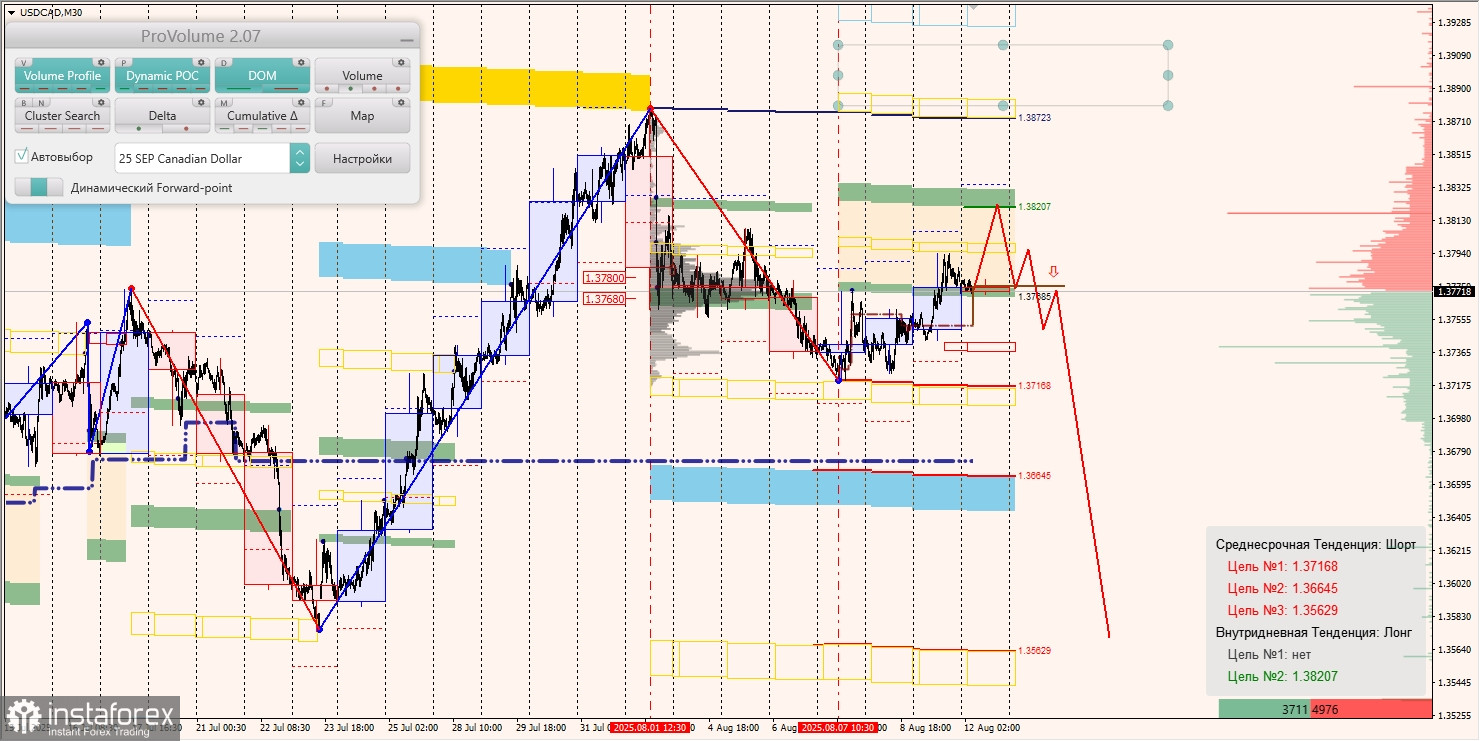The image size is (1480, 741).
Task: Click Внутридневная Тенденция: Лонг text
Action: coord(1314,632)
